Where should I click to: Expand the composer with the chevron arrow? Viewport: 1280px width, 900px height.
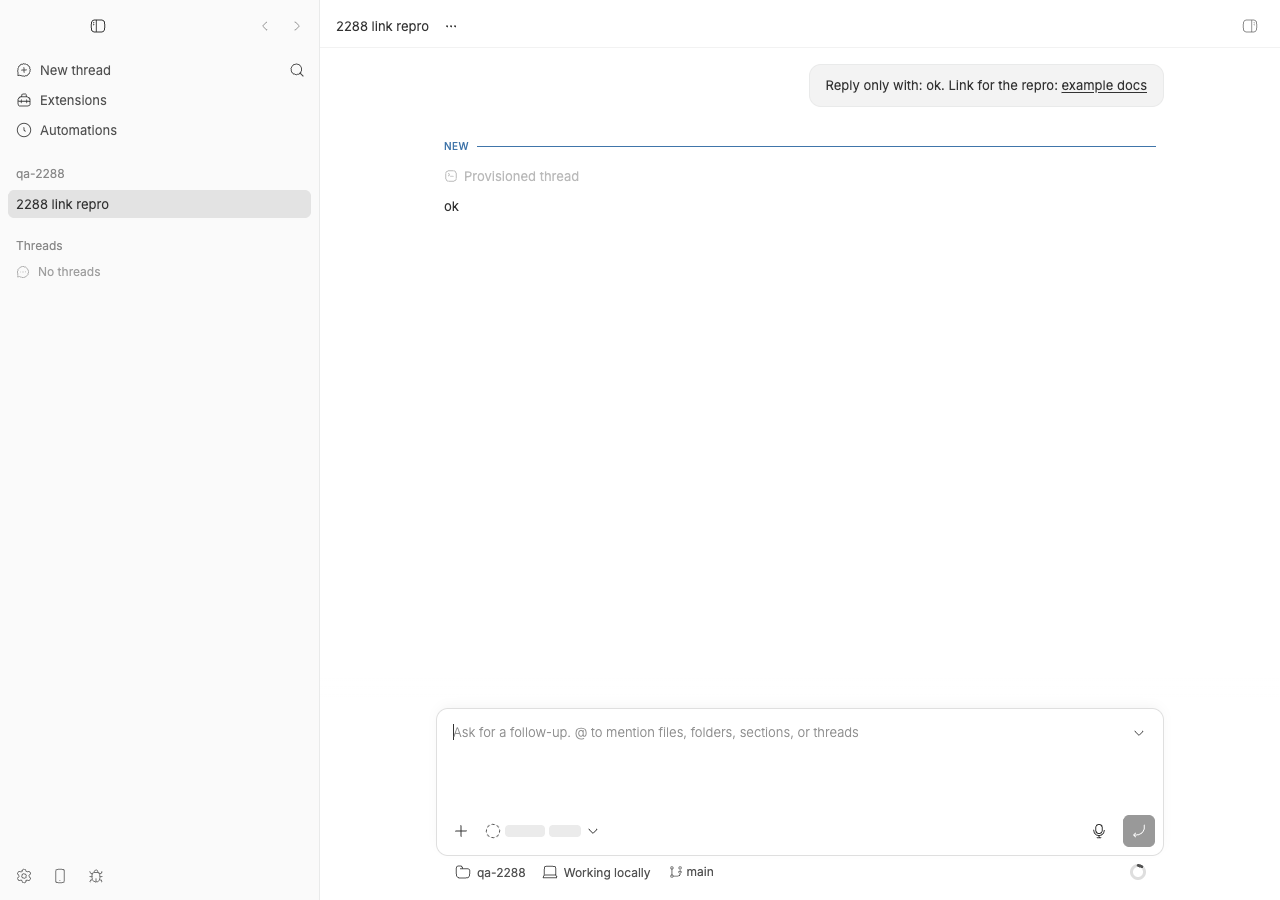1139,733
